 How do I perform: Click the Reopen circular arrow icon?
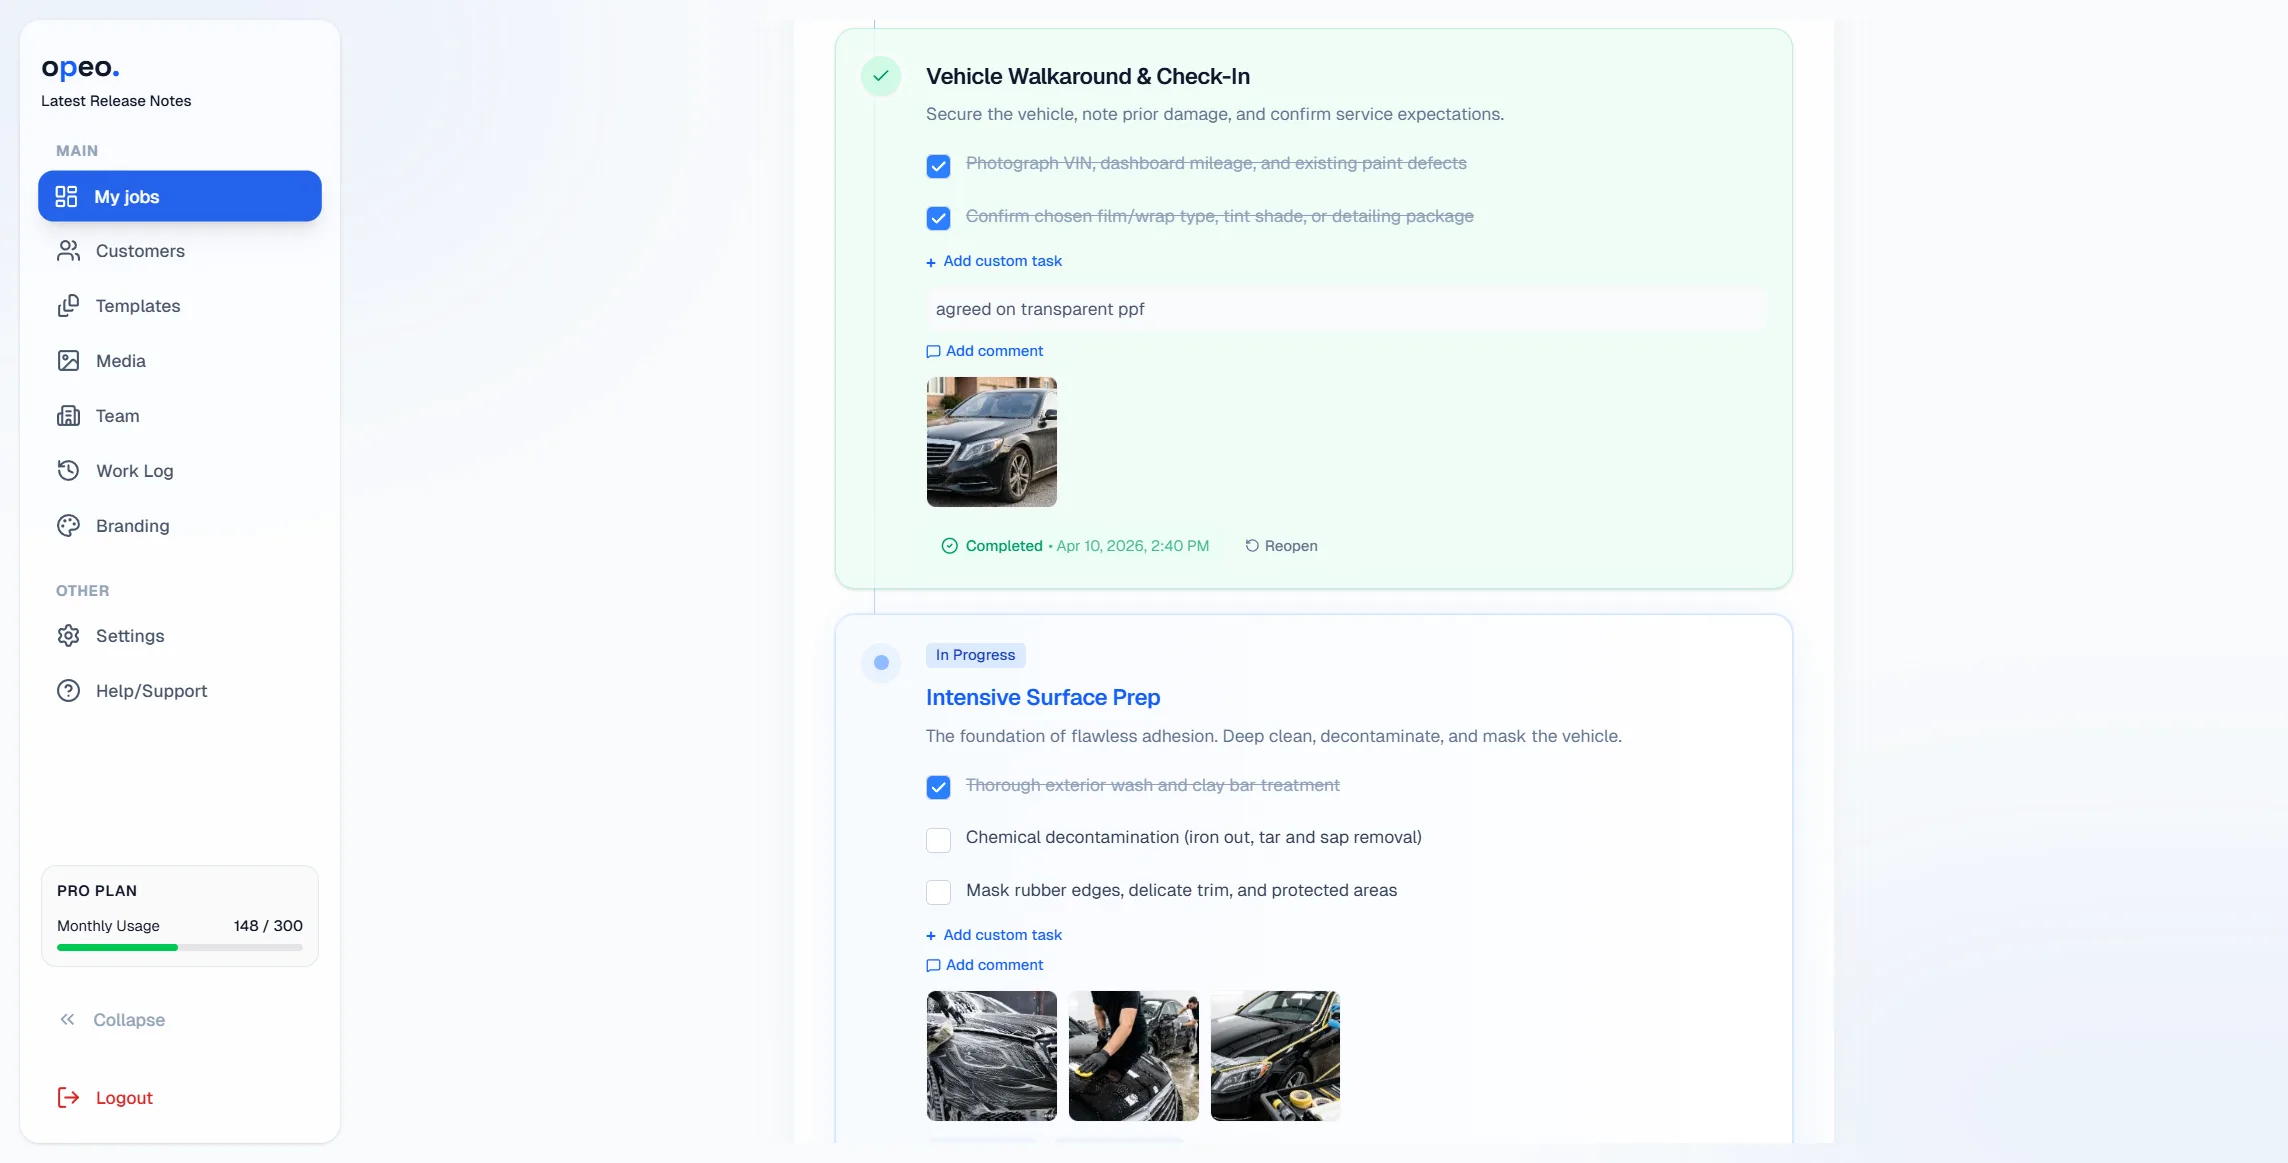[1252, 546]
